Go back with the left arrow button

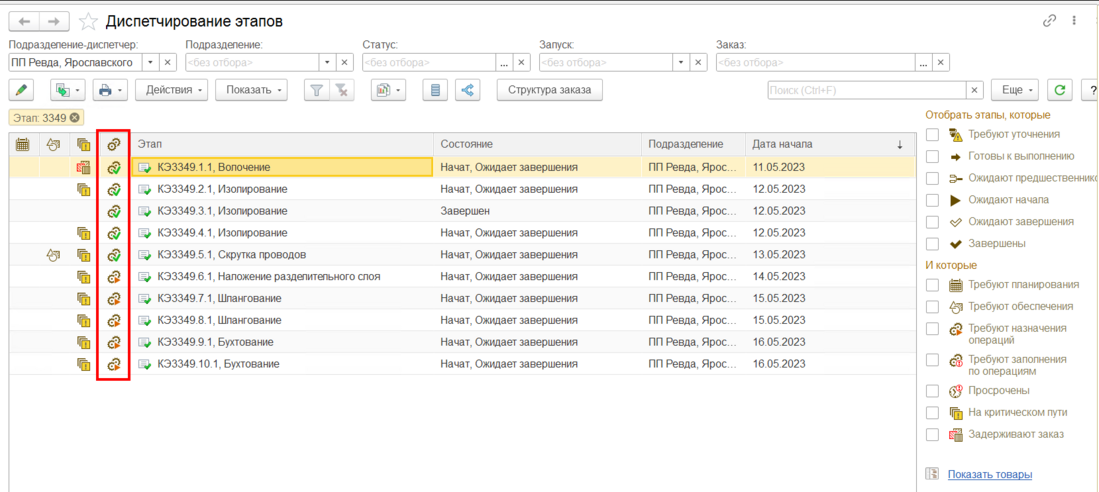click(25, 22)
